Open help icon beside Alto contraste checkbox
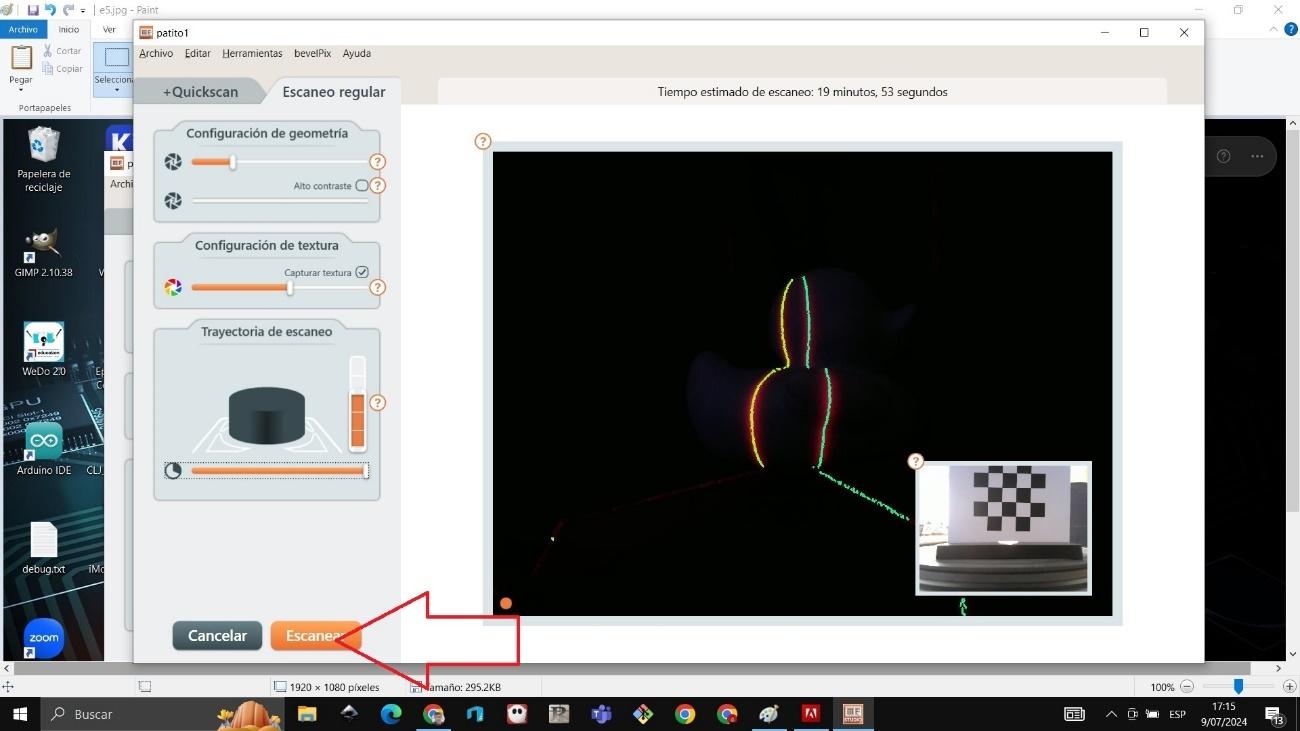 click(378, 186)
